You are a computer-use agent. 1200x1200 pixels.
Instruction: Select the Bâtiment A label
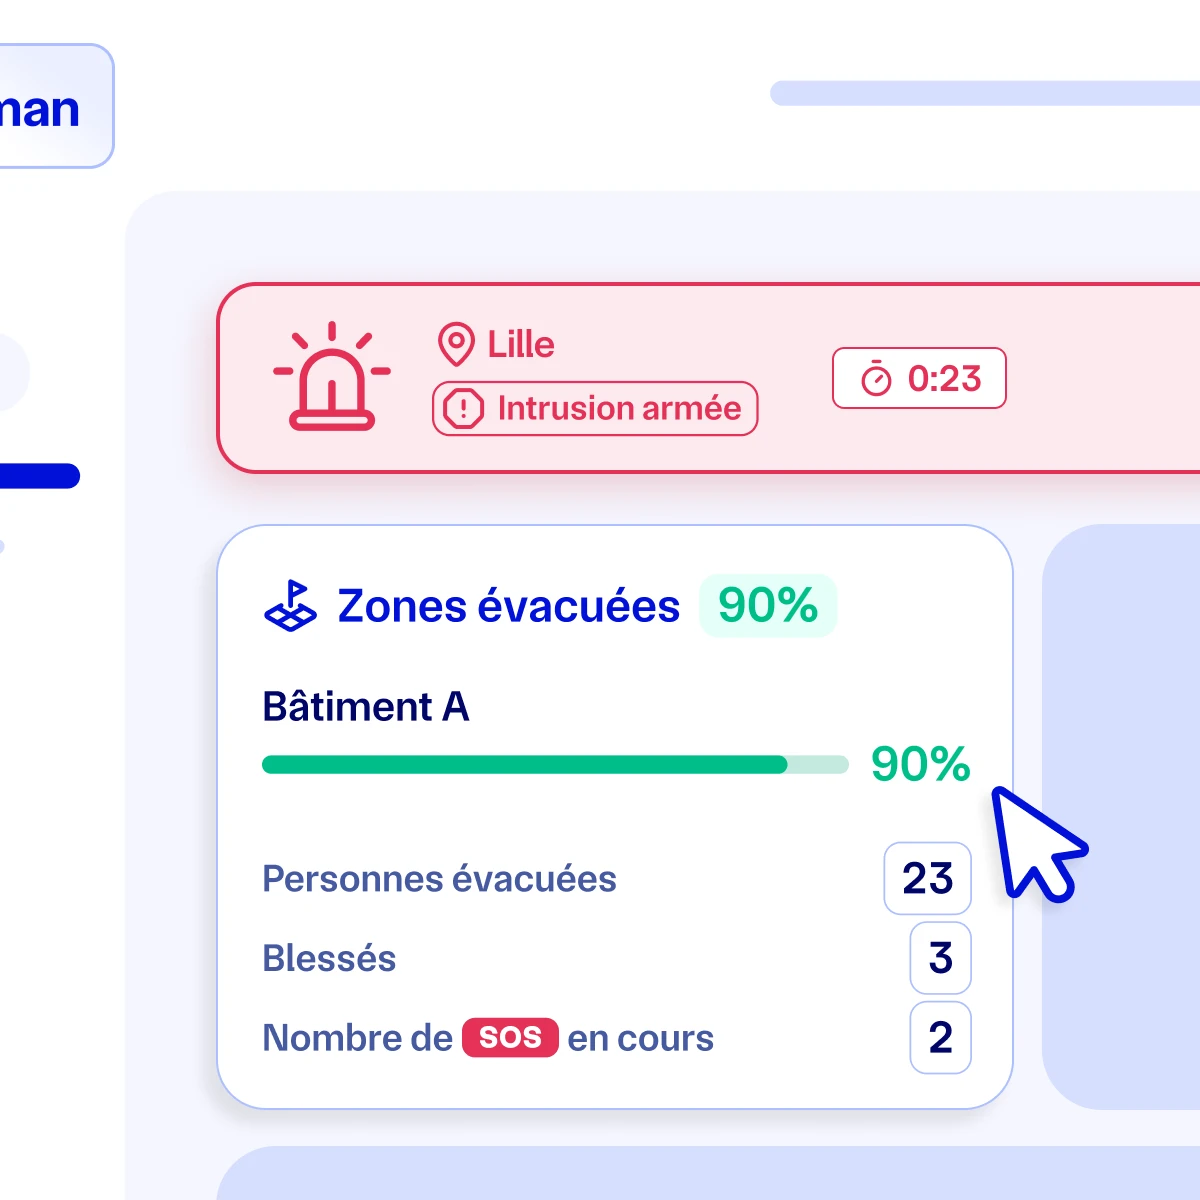click(x=366, y=707)
